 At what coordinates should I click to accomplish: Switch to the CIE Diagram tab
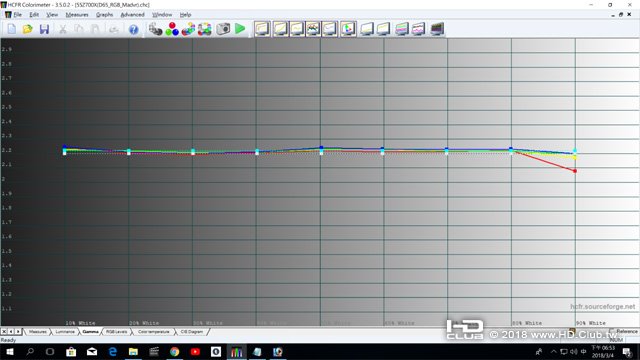click(191, 332)
